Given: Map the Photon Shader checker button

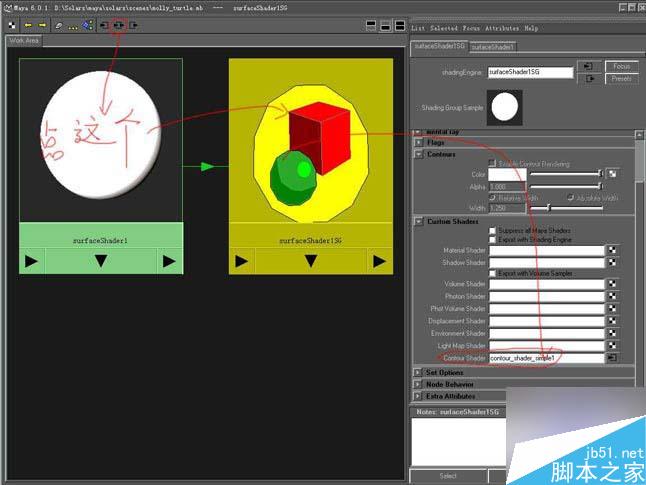Looking at the screenshot, I should tap(613, 296).
